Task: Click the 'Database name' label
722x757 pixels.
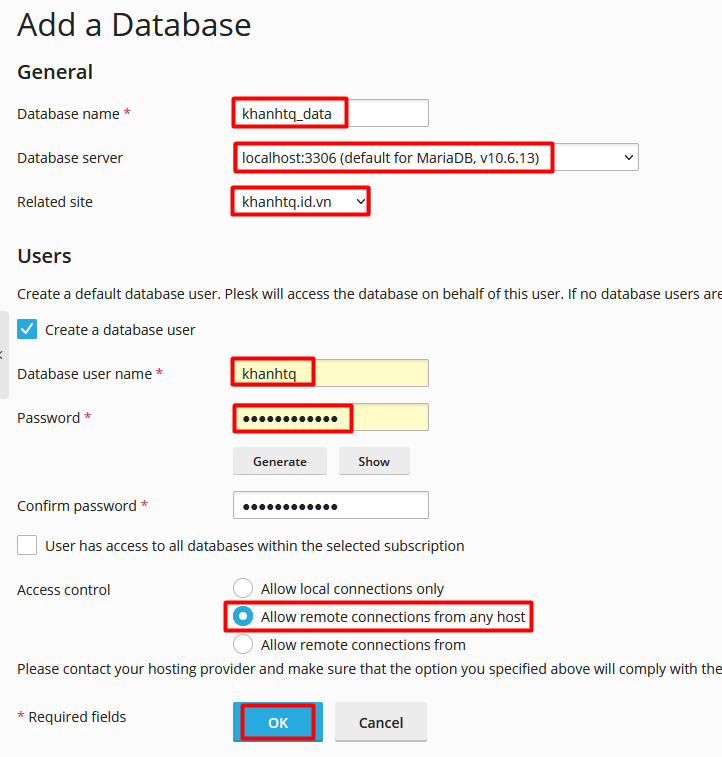Action: (x=68, y=114)
